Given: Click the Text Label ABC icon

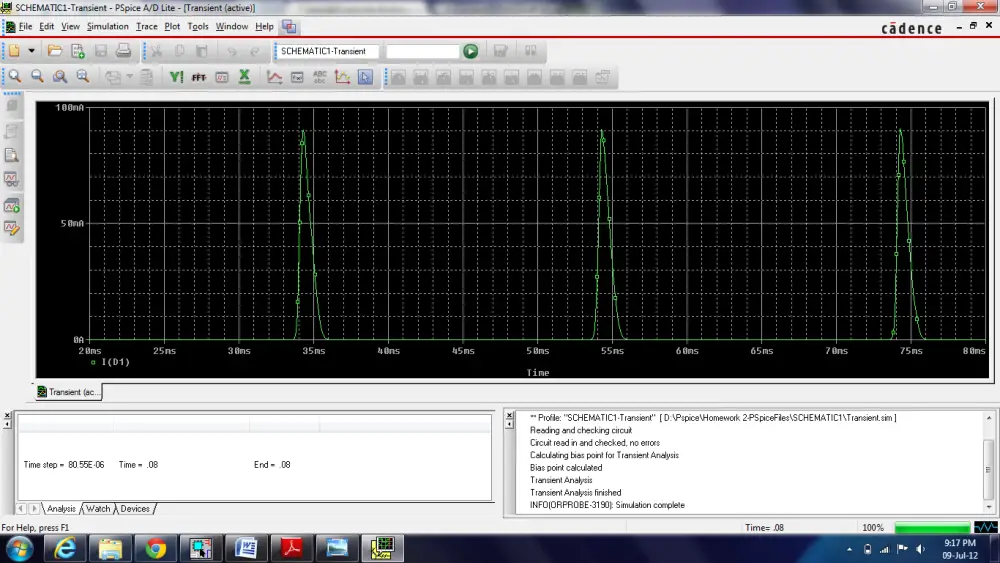Looking at the screenshot, I should [x=320, y=77].
